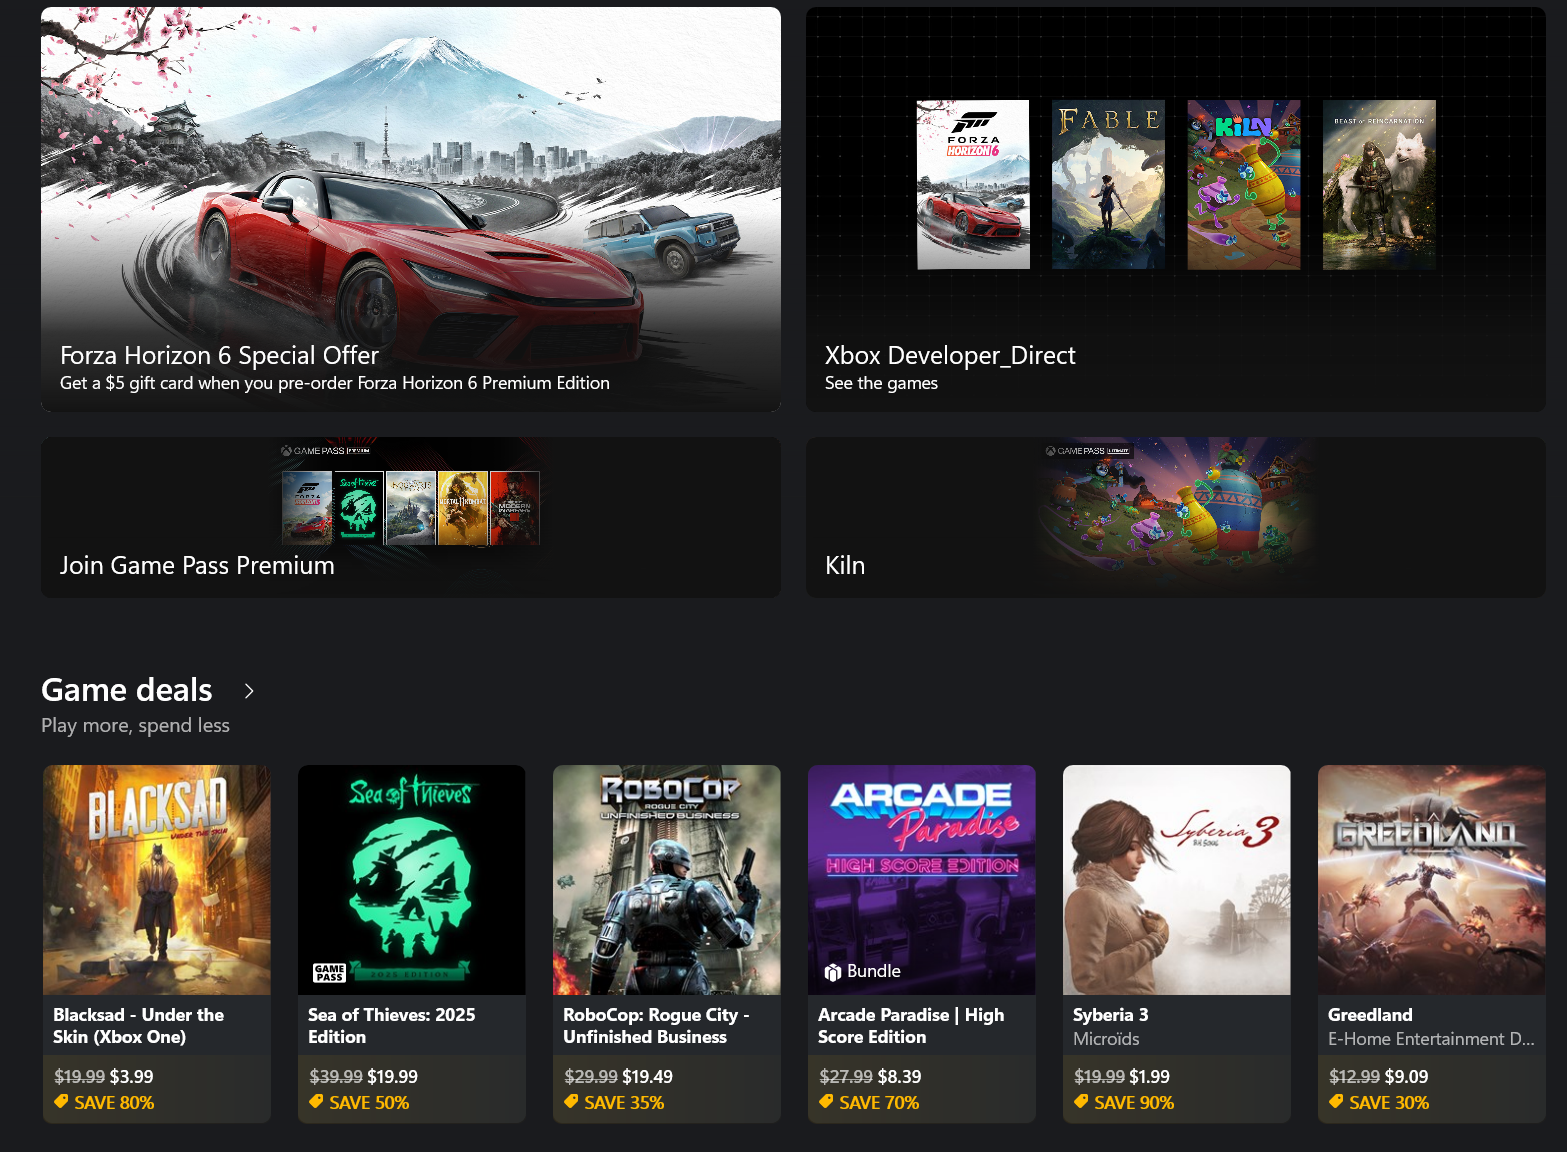Screen dimensions: 1567x1152
Task: Click the Greedland title text
Action: [1370, 1015]
